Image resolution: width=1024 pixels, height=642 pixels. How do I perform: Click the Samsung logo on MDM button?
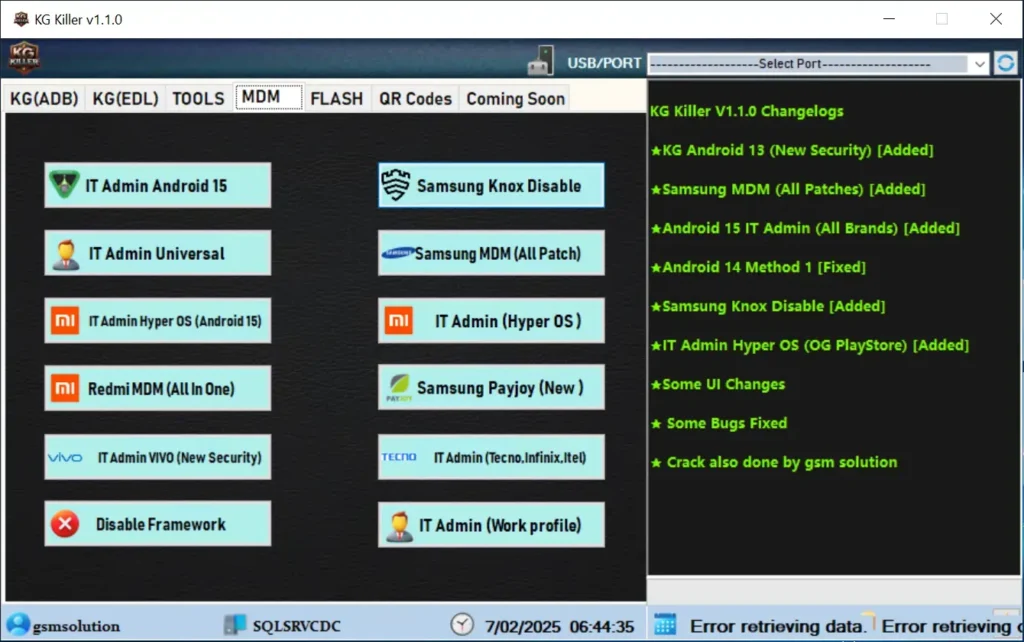[398, 253]
